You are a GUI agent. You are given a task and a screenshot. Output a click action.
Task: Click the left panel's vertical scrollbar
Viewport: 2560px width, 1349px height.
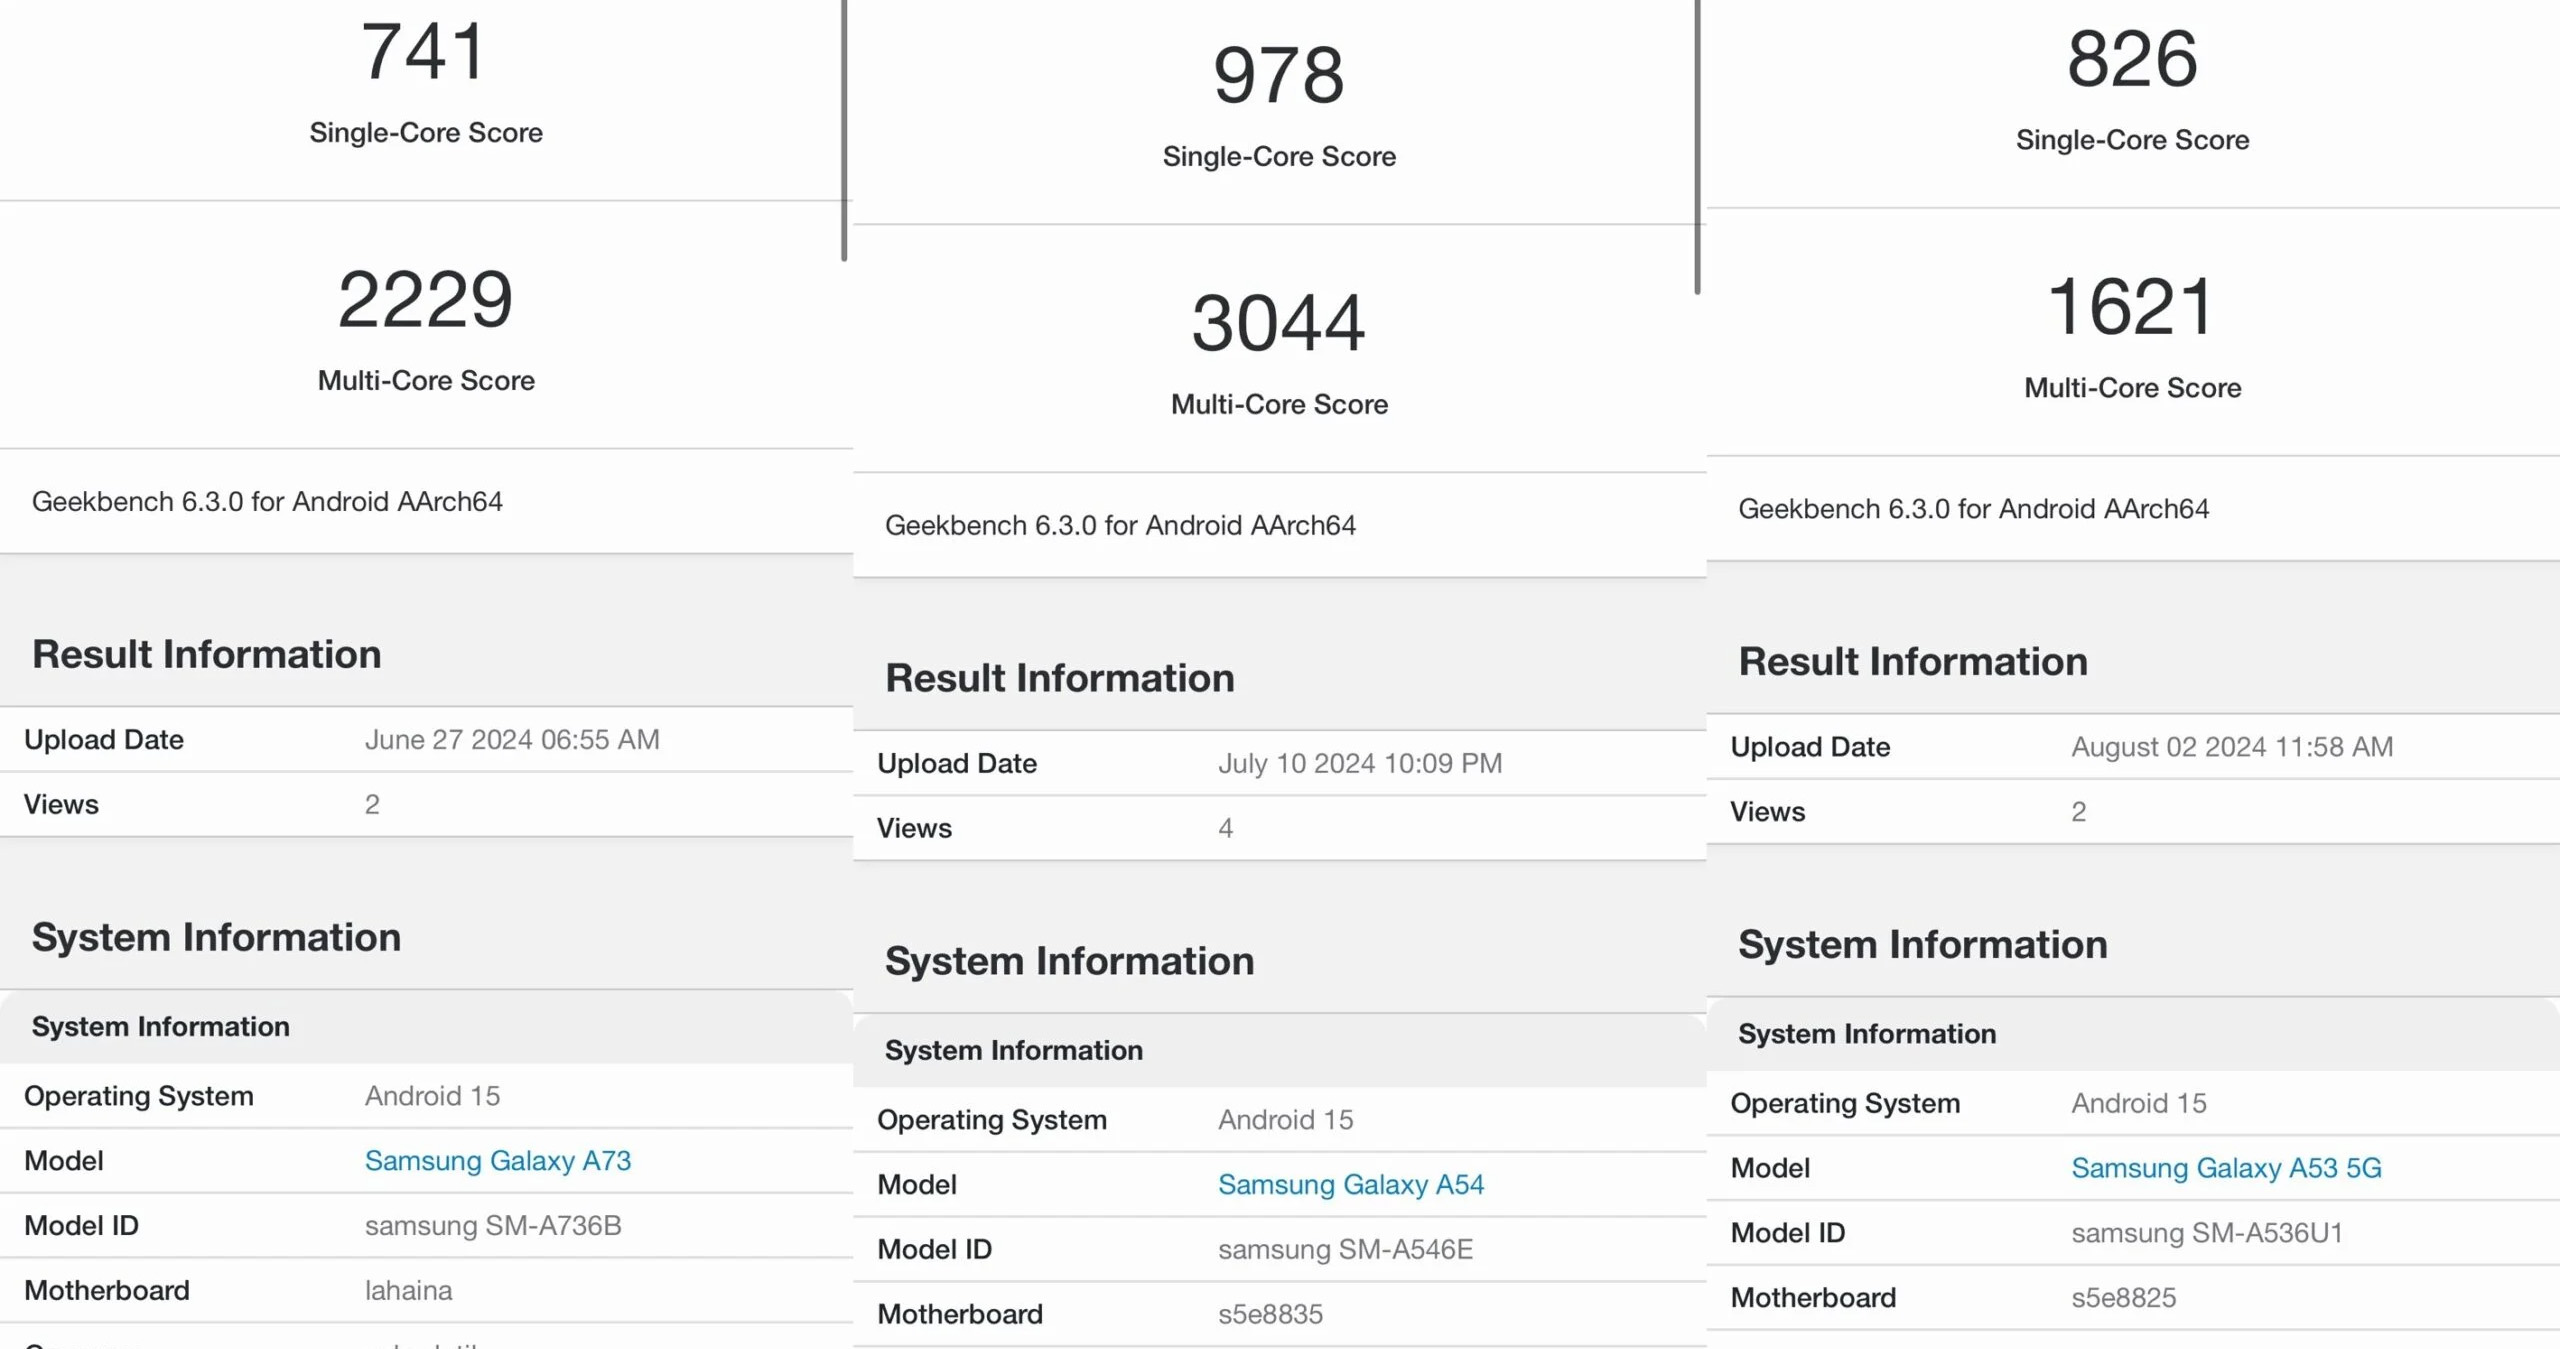click(x=844, y=130)
